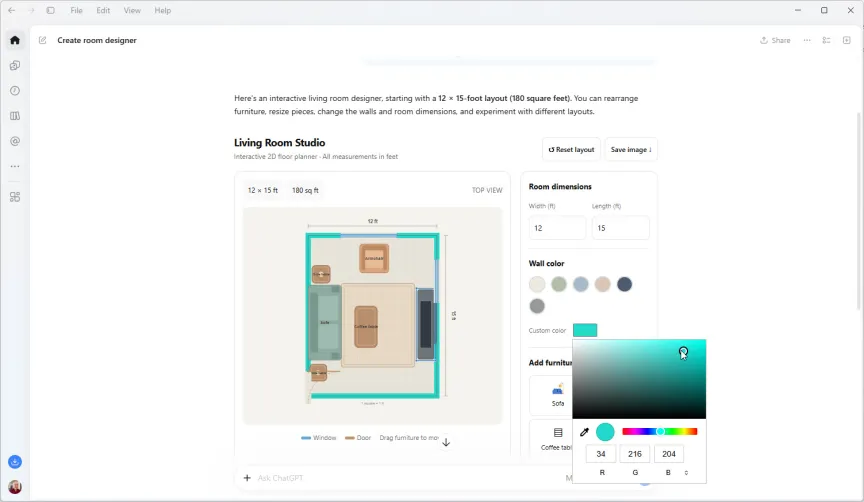Image resolution: width=864 pixels, height=502 pixels.
Task: Click the Length field showing 15
Action: click(620, 228)
